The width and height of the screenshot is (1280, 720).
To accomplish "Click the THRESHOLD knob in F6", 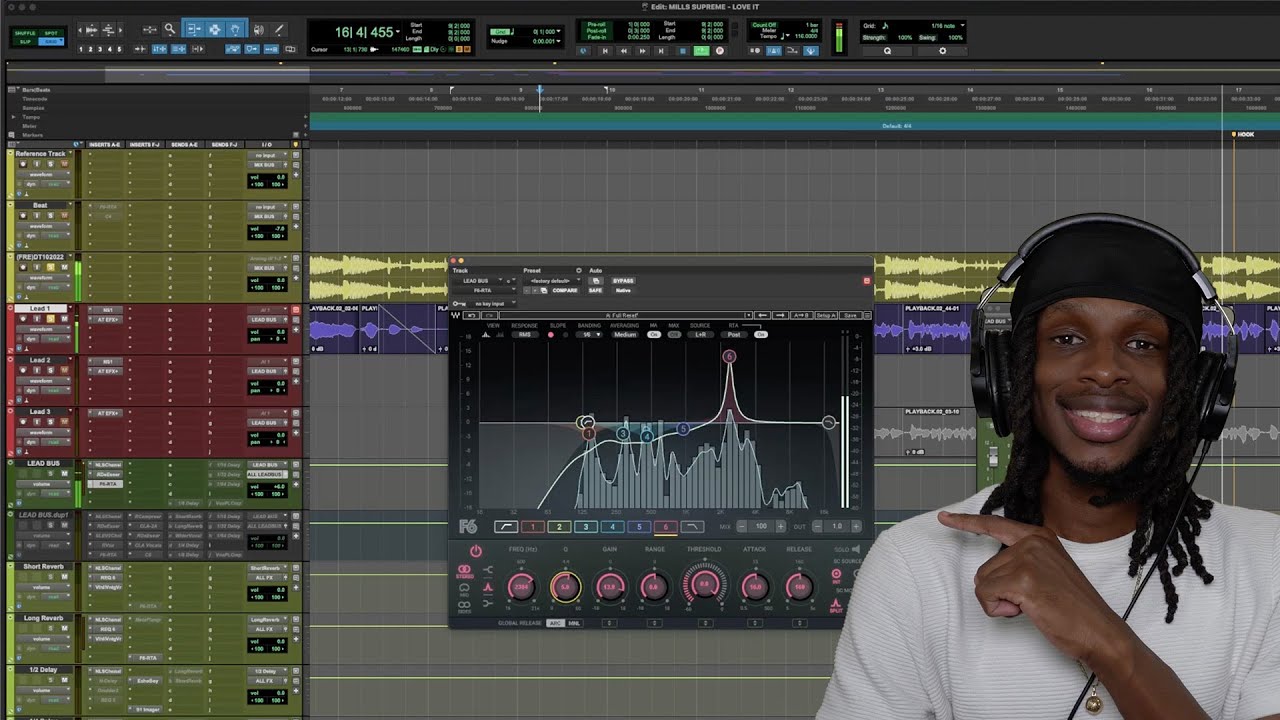I will click(x=704, y=584).
